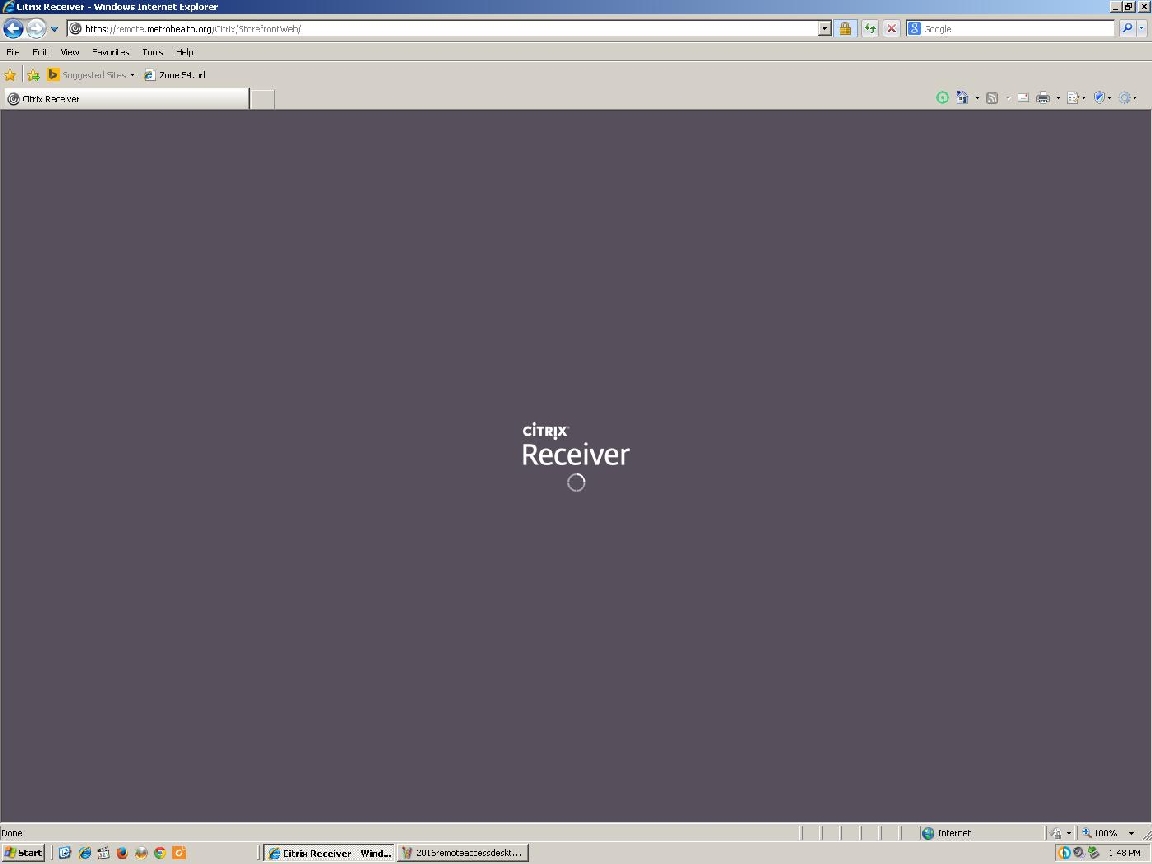This screenshot has width=1152, height=864.
Task: Launch Firefox from the taskbar
Action: (x=121, y=853)
